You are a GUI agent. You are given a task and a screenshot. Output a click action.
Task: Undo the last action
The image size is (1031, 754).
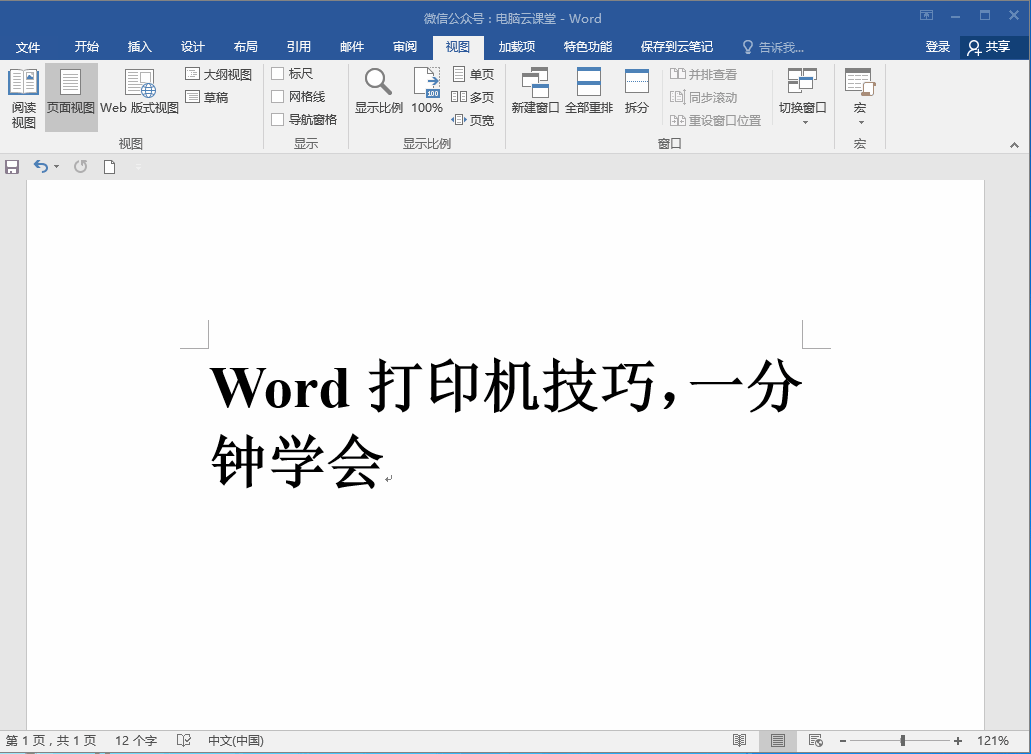point(41,167)
